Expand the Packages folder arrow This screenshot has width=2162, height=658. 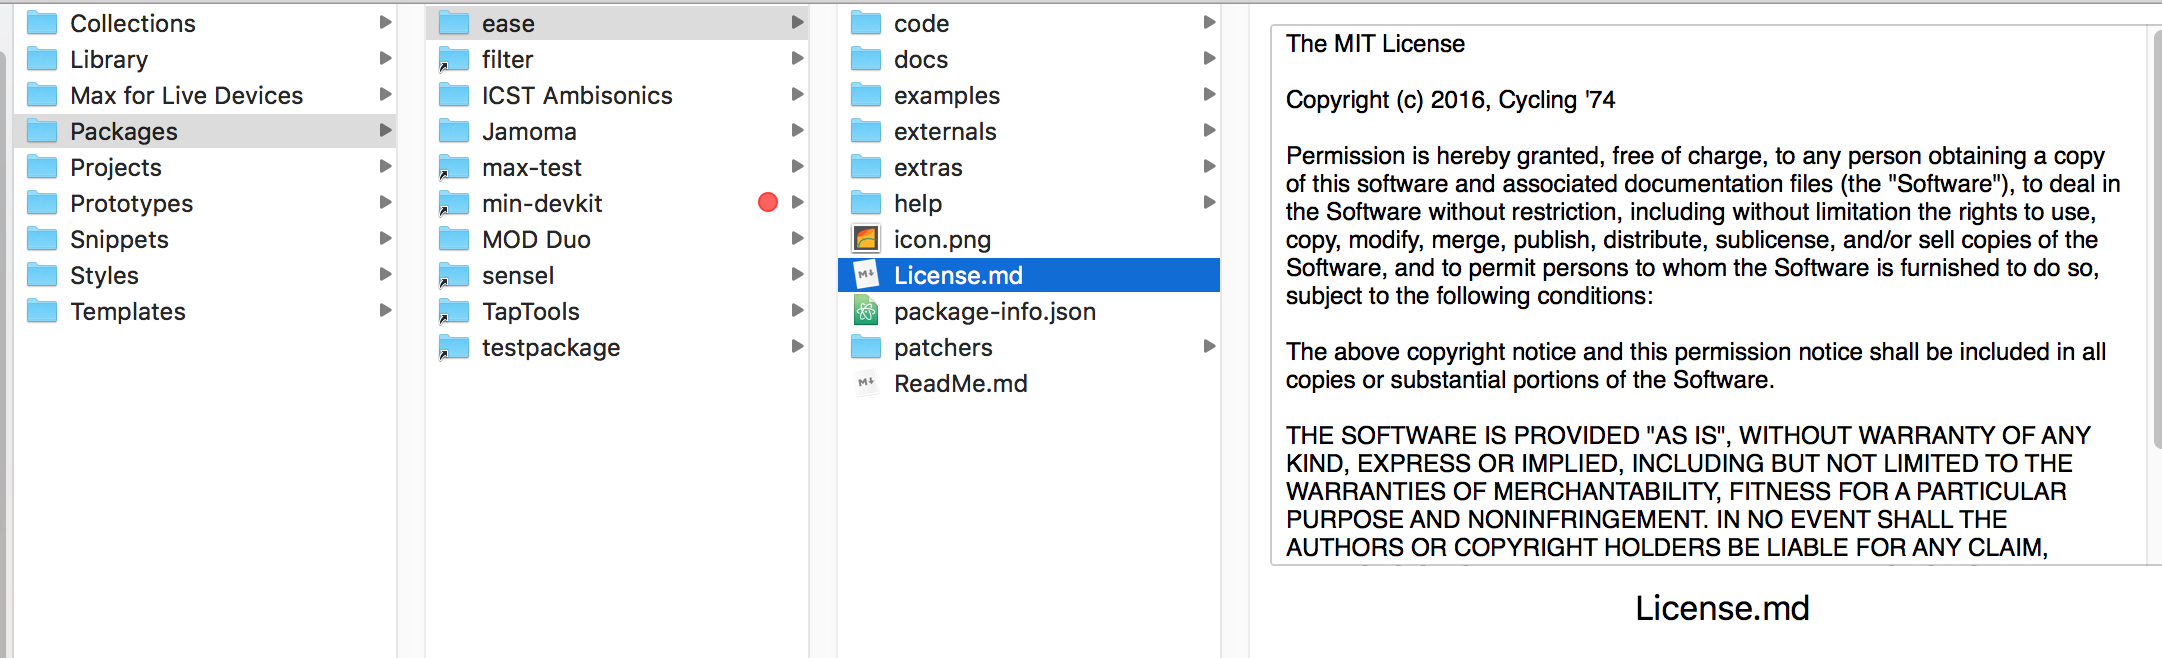(385, 130)
